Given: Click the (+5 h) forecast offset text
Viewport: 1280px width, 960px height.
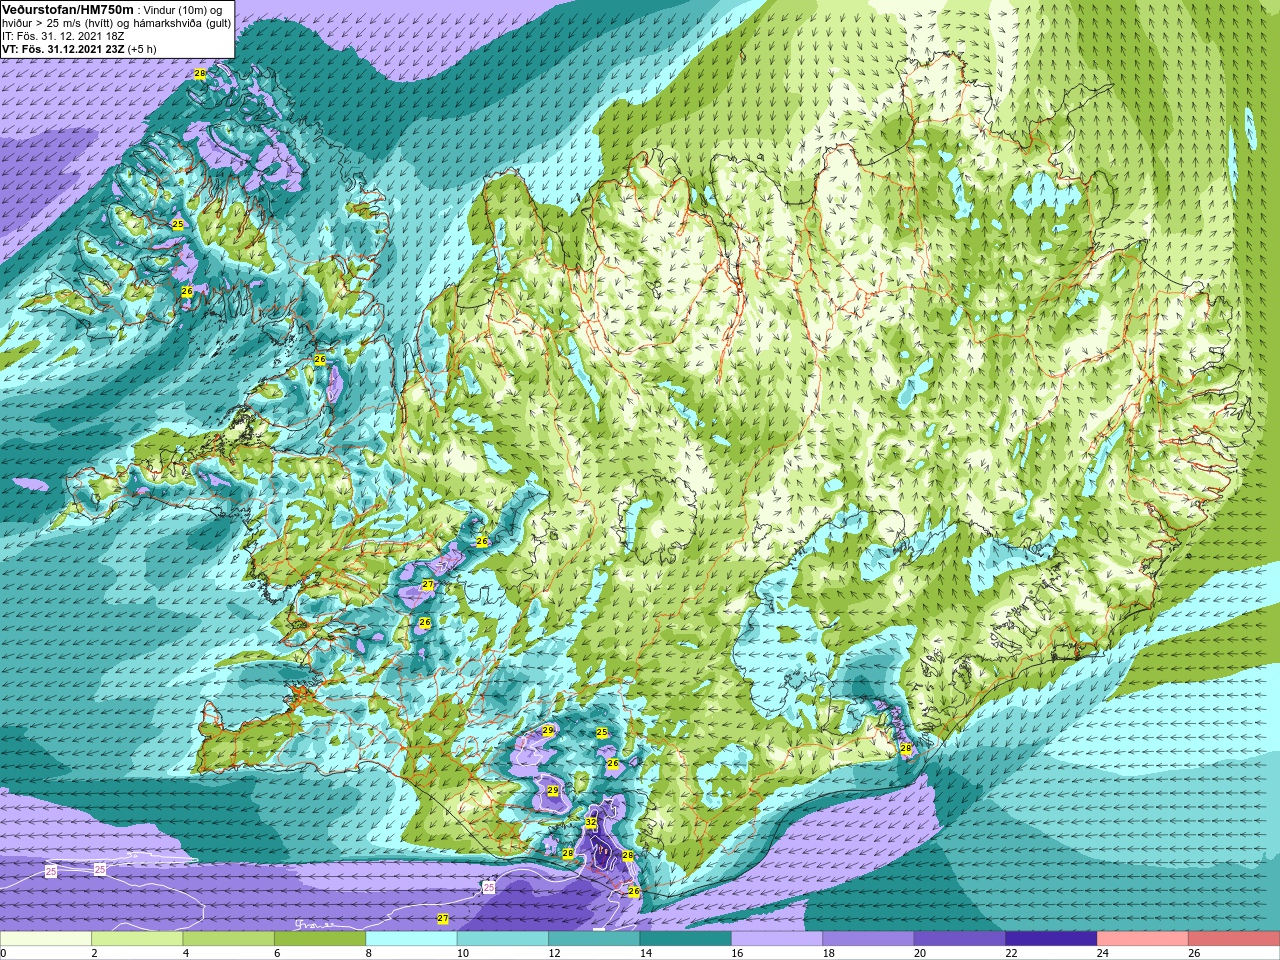Looking at the screenshot, I should [142, 48].
